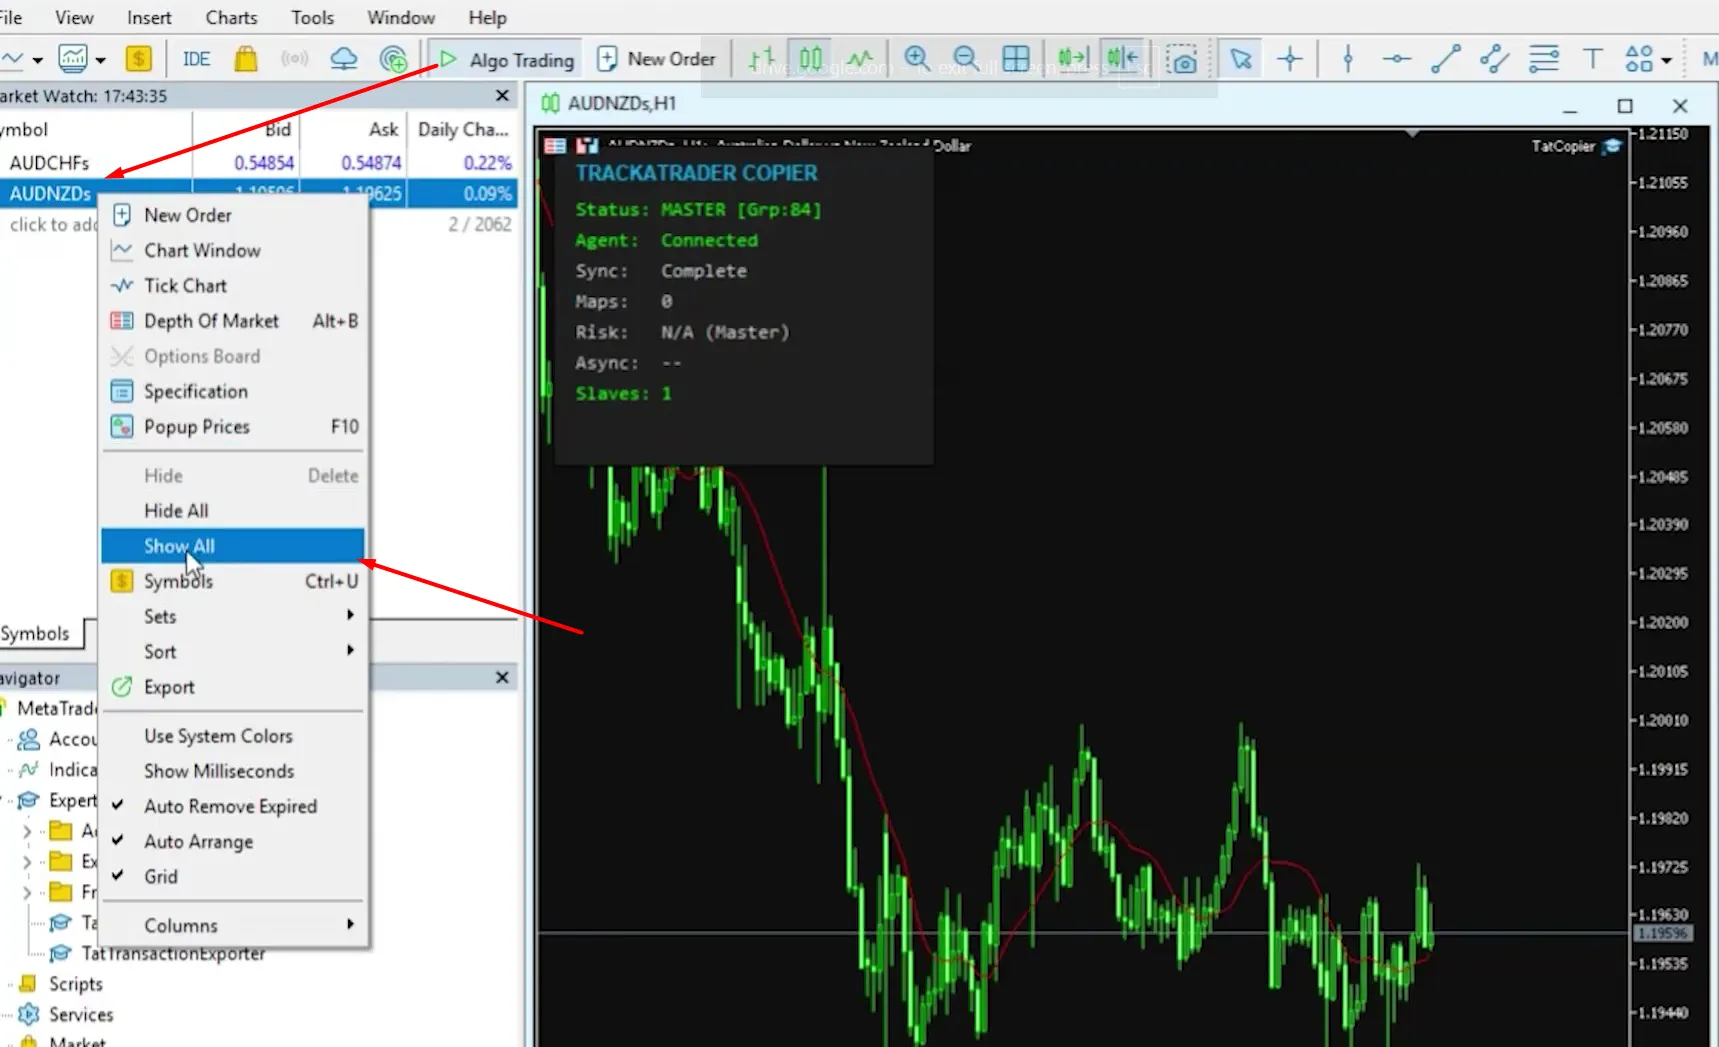The width and height of the screenshot is (1719, 1047).
Task: Switch chart to bar chart view
Action: pyautogui.click(x=762, y=59)
